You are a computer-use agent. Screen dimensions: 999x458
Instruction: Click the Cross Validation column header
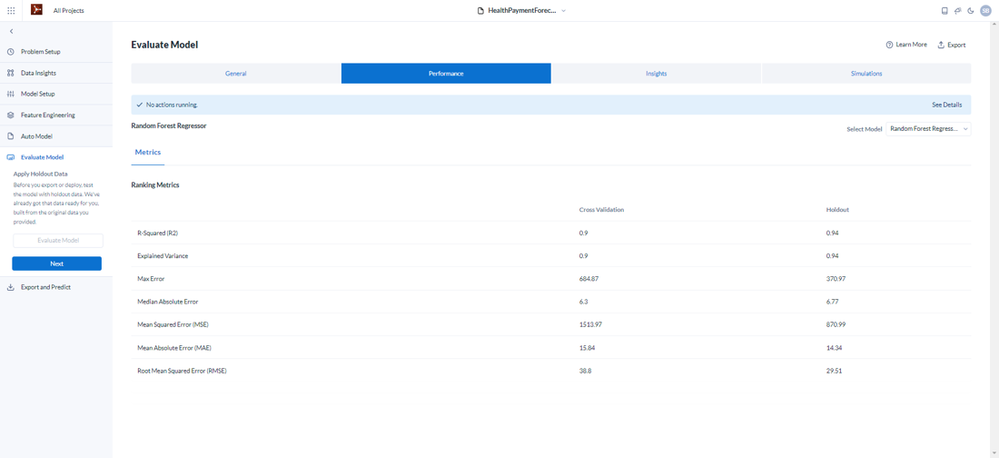[601, 210]
